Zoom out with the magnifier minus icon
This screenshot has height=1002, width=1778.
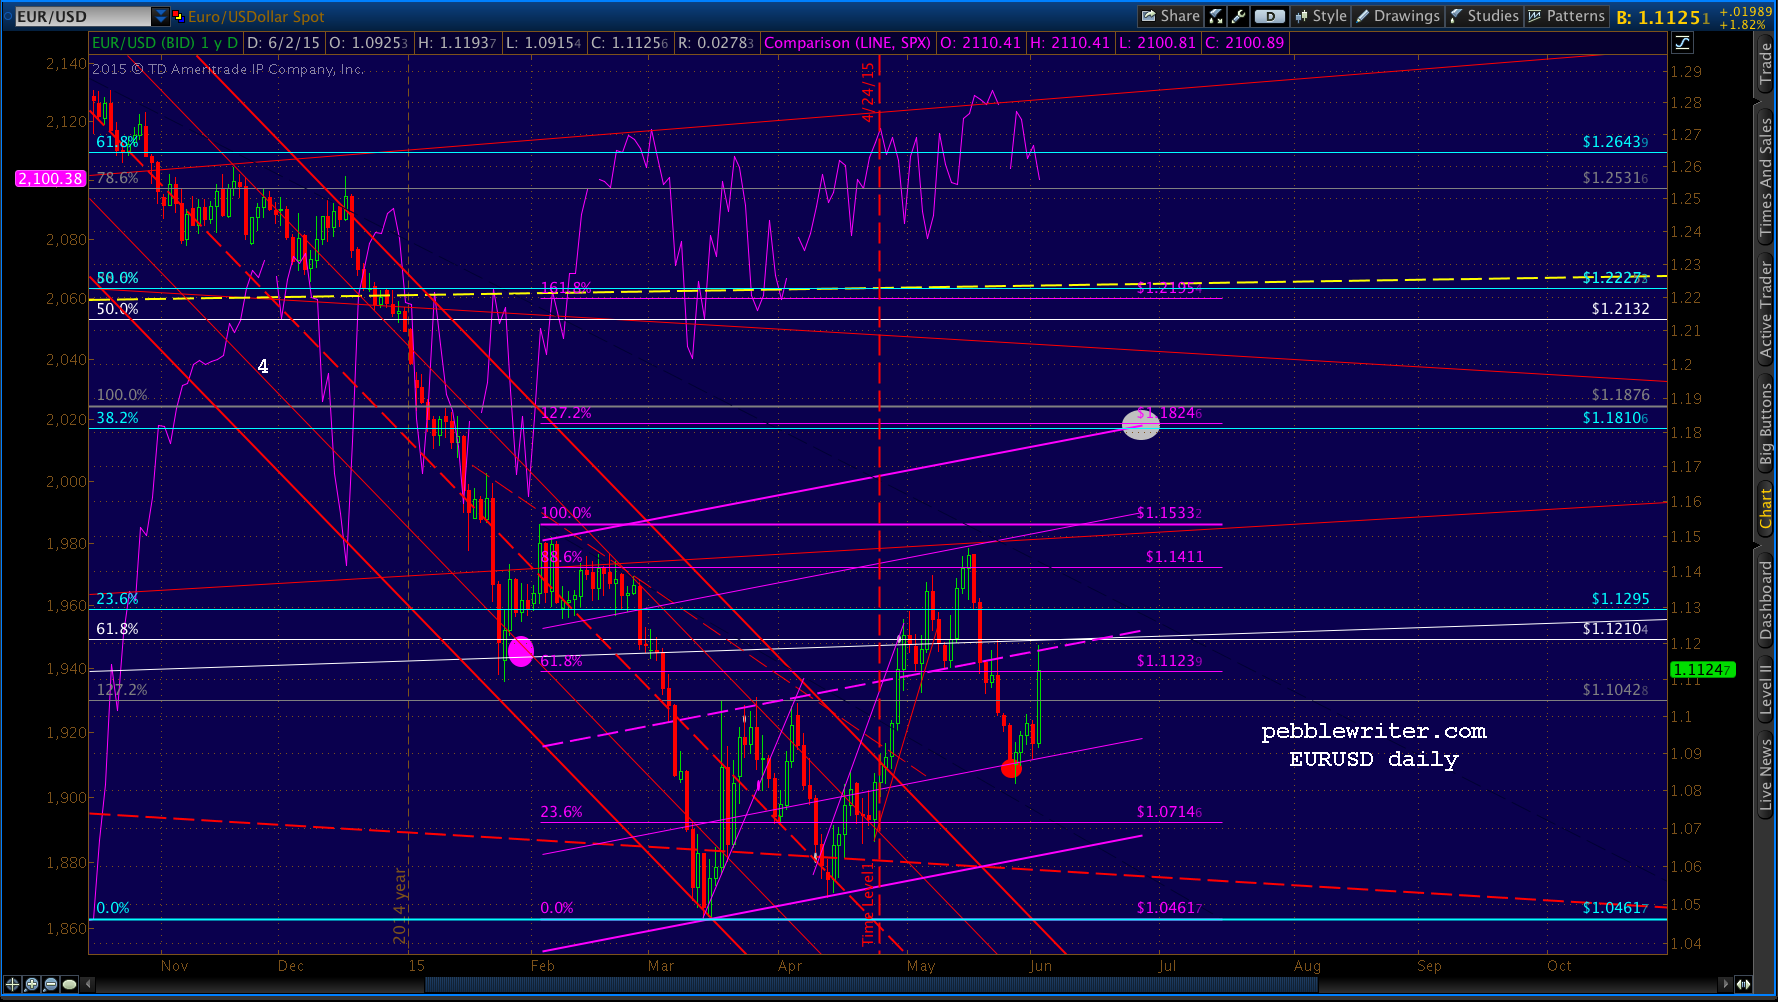(x=51, y=984)
